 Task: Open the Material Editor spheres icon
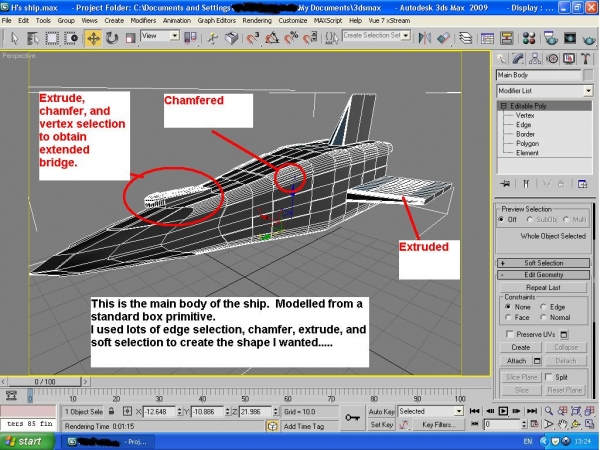529,38
